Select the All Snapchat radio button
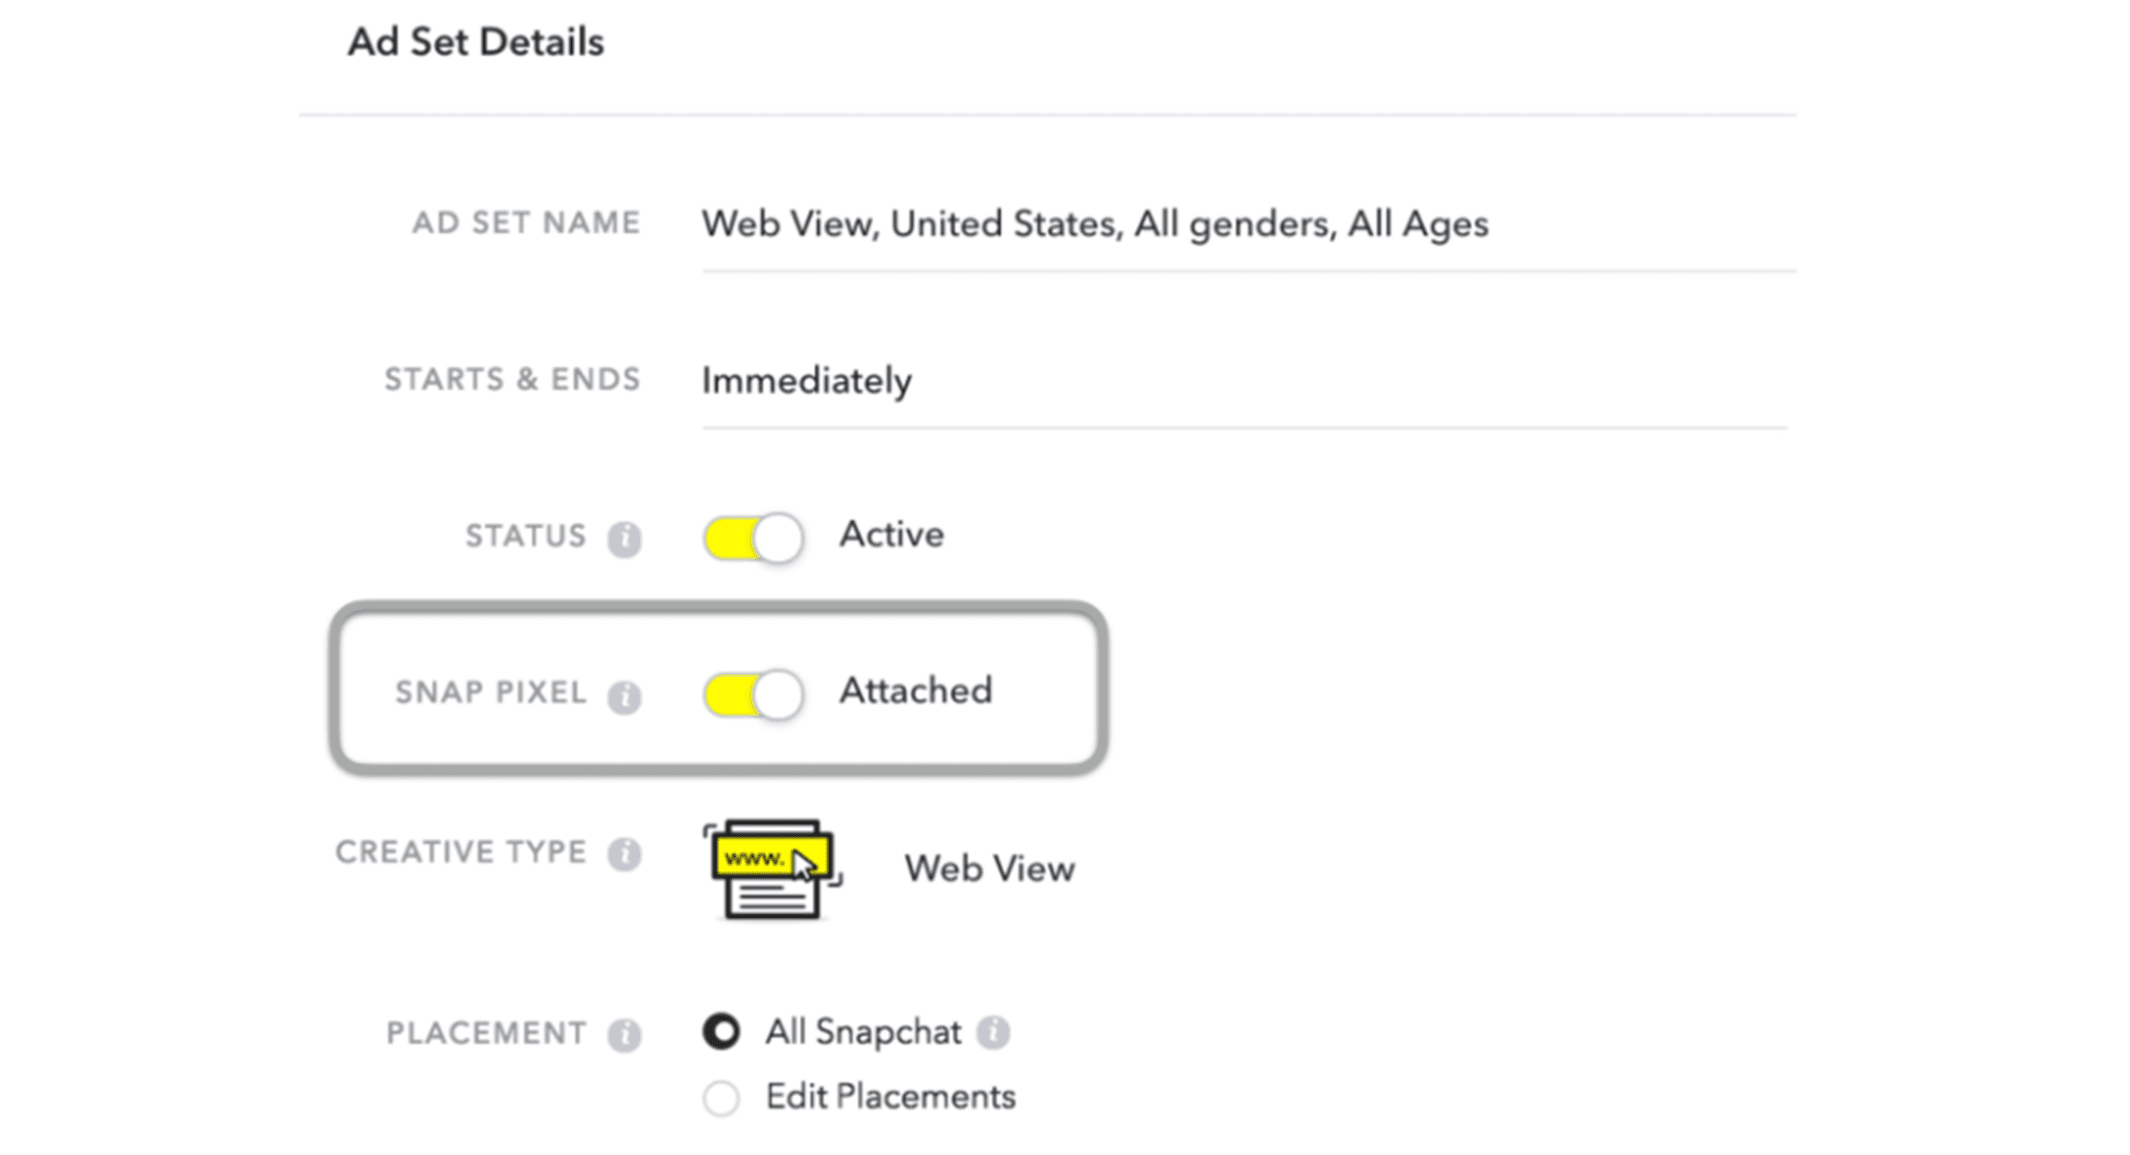The image size is (2130, 1155). coord(717,1030)
